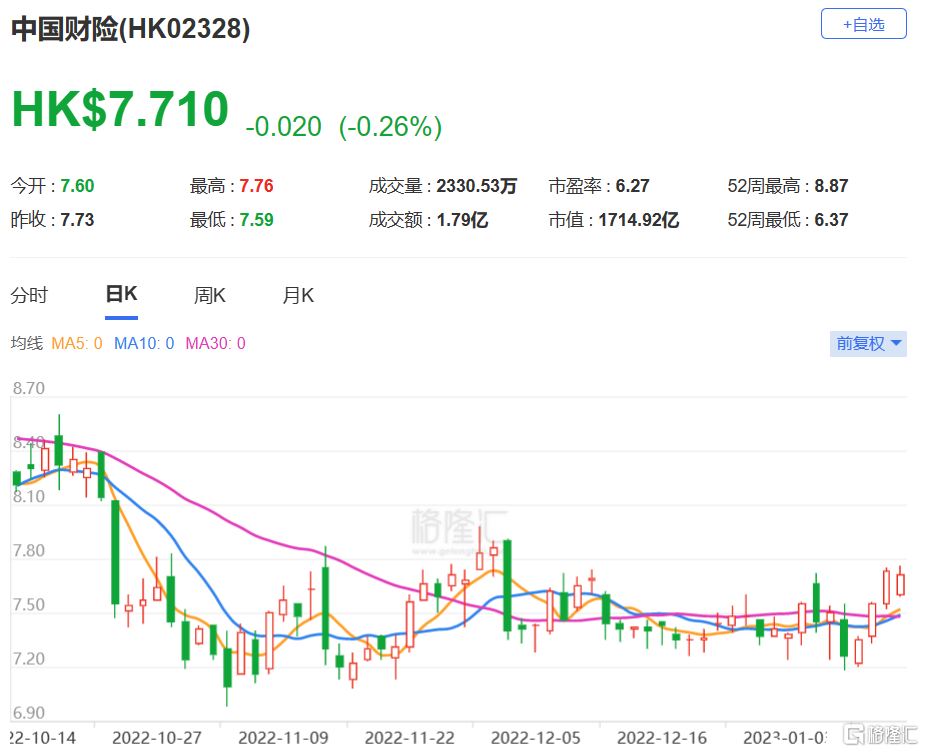Click the stock title 中国财险(HK02328)

tap(130, 28)
